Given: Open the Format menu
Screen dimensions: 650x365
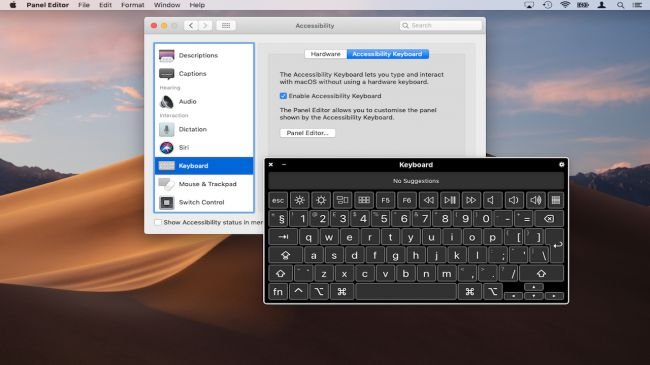Looking at the screenshot, I should [133, 5].
